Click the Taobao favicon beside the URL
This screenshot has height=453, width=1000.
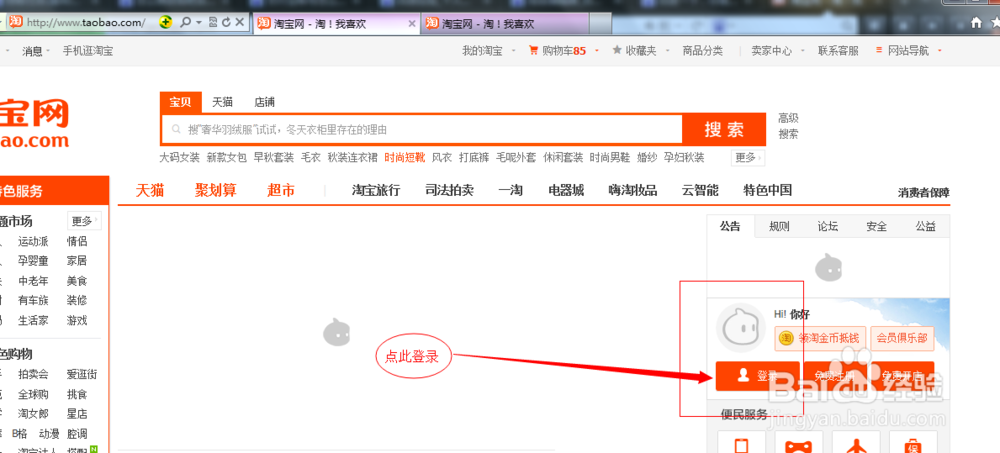pyautogui.click(x=16, y=22)
